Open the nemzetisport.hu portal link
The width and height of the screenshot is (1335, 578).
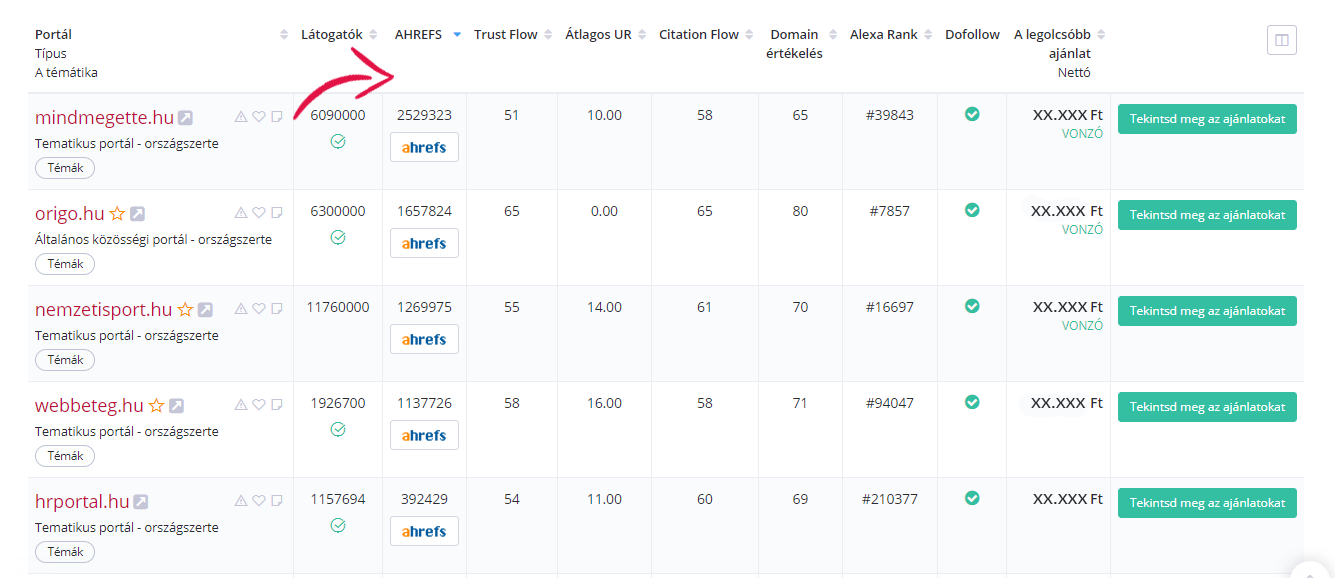click(x=104, y=309)
